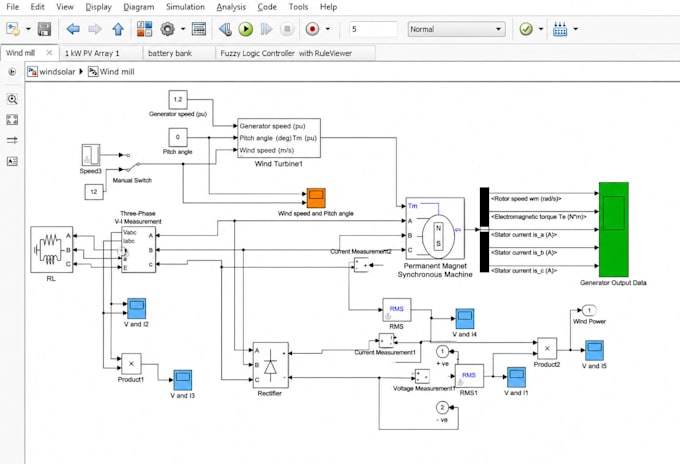680x464 pixels.
Task: Click the Zoom magnifier icon in palette
Action: coord(12,99)
